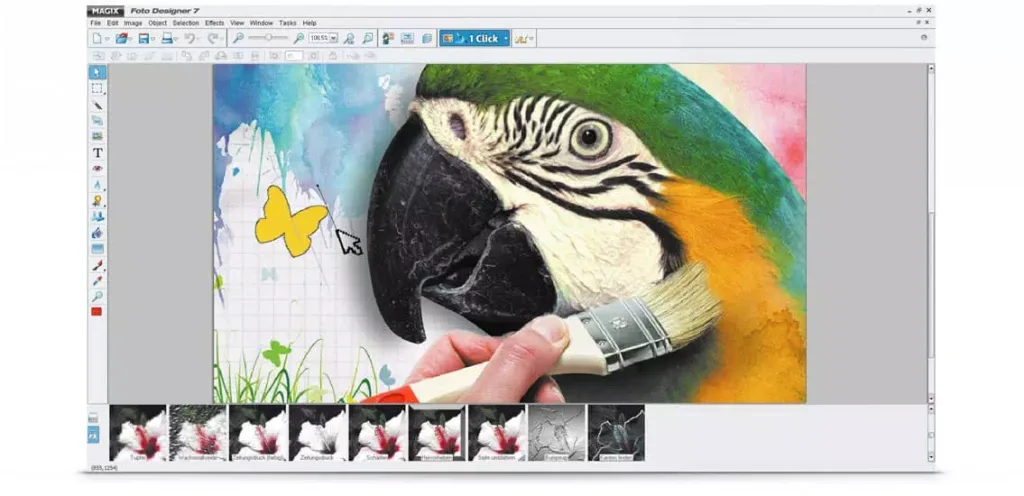Click the effects strip scrollbar down arrow
Viewport: 1024px width, 496px height.
pyautogui.click(x=931, y=457)
